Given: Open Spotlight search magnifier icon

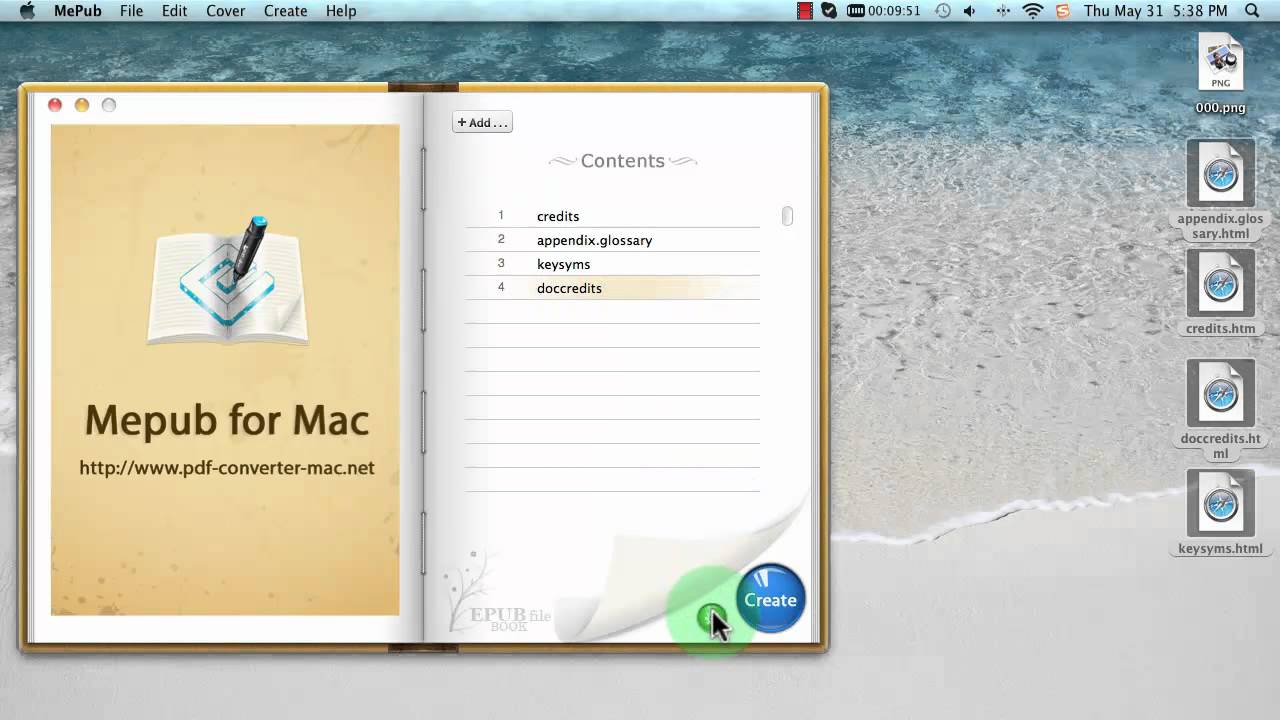Looking at the screenshot, I should point(1252,11).
